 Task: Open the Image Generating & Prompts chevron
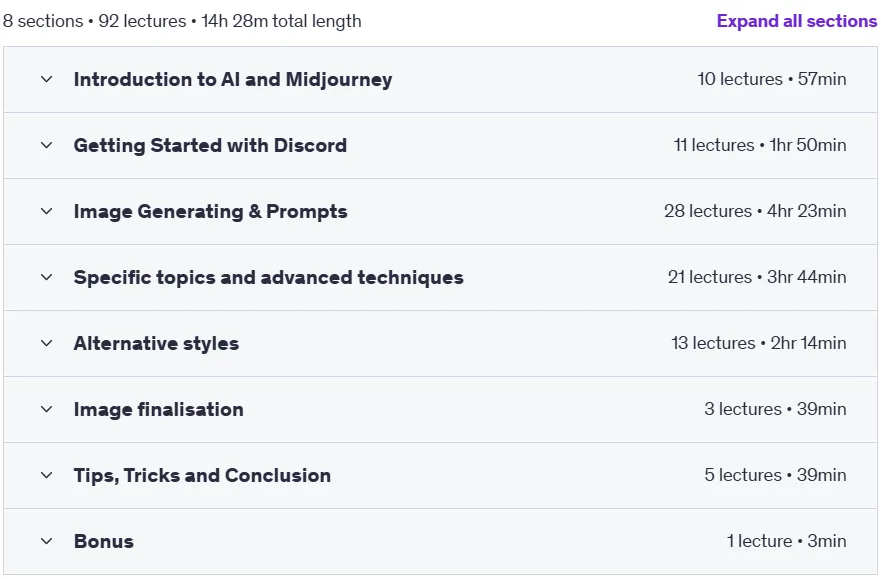click(47, 211)
